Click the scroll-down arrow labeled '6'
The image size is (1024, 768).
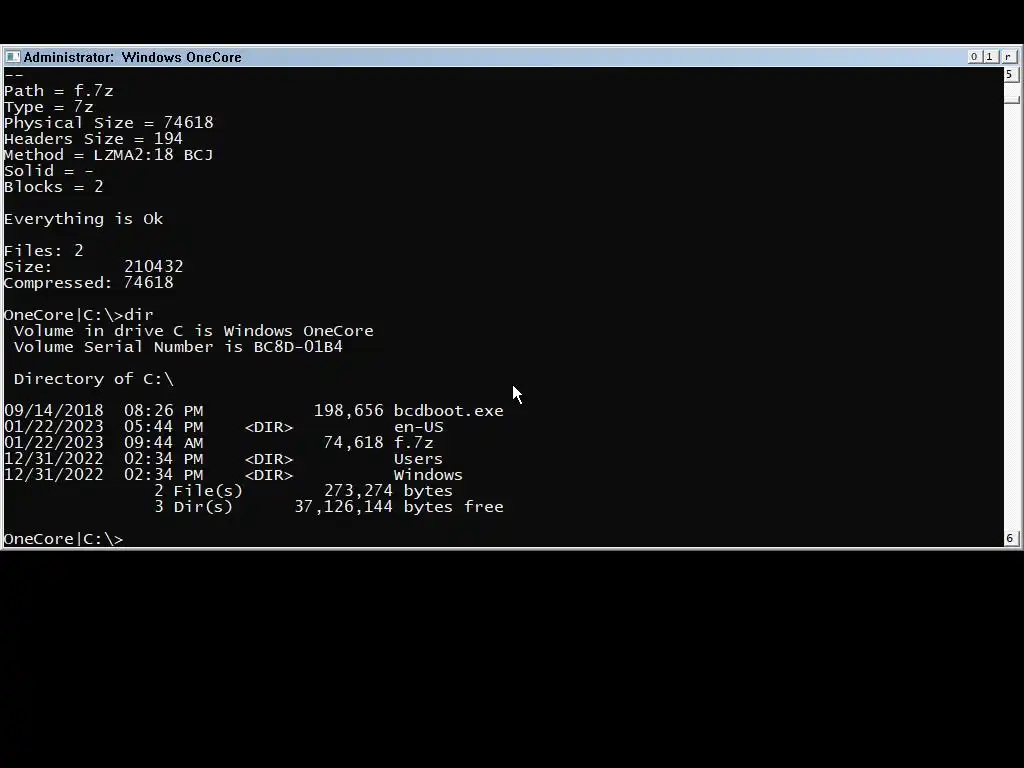[x=1010, y=538]
